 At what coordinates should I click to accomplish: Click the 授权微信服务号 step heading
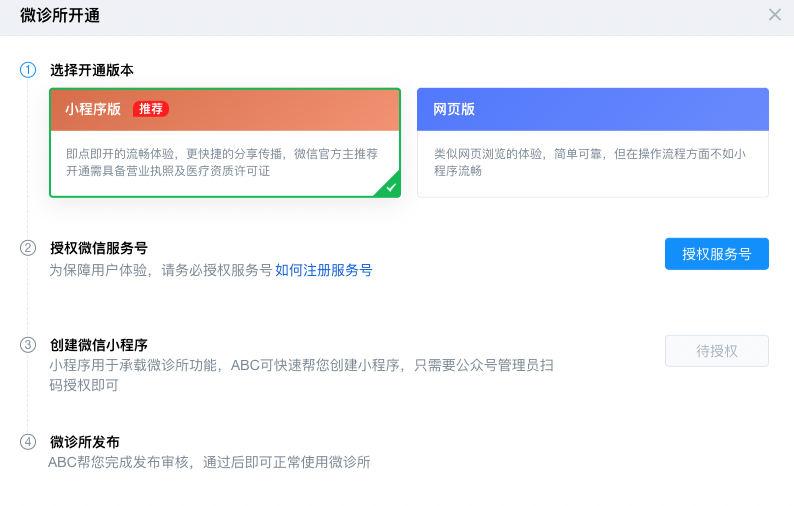[x=99, y=248]
